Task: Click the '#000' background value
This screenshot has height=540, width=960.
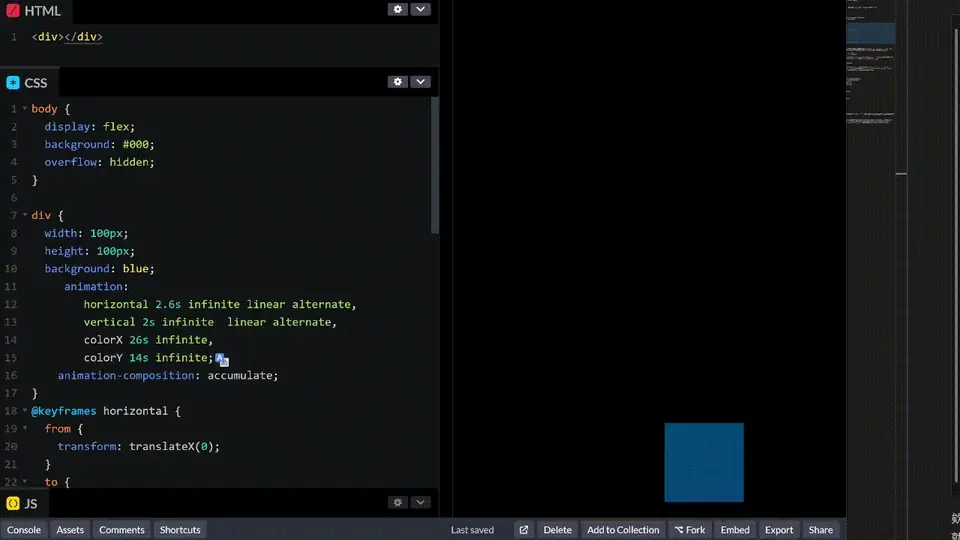Action: (x=135, y=144)
